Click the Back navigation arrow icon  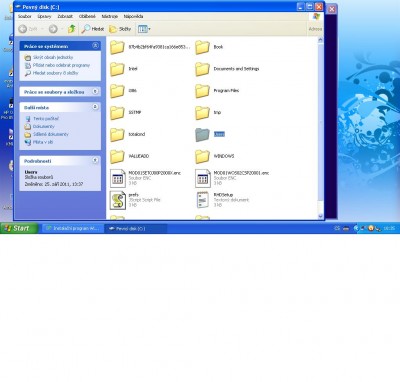(23, 29)
